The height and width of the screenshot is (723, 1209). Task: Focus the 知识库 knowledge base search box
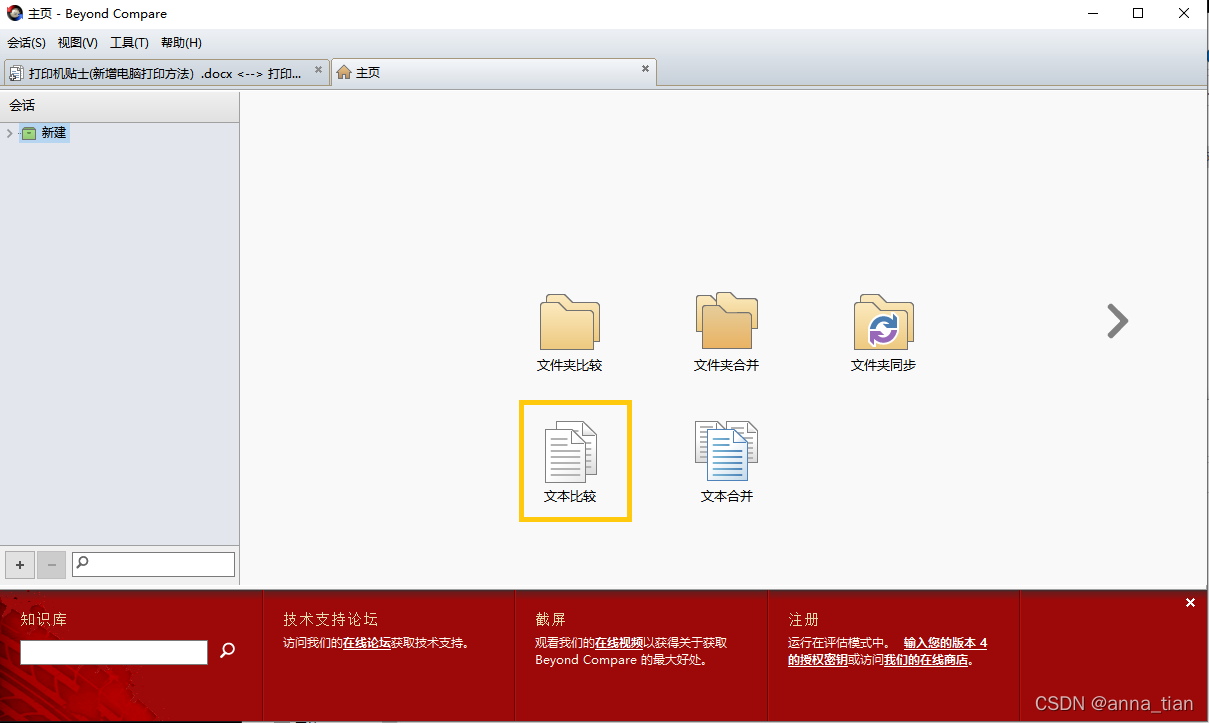[114, 652]
